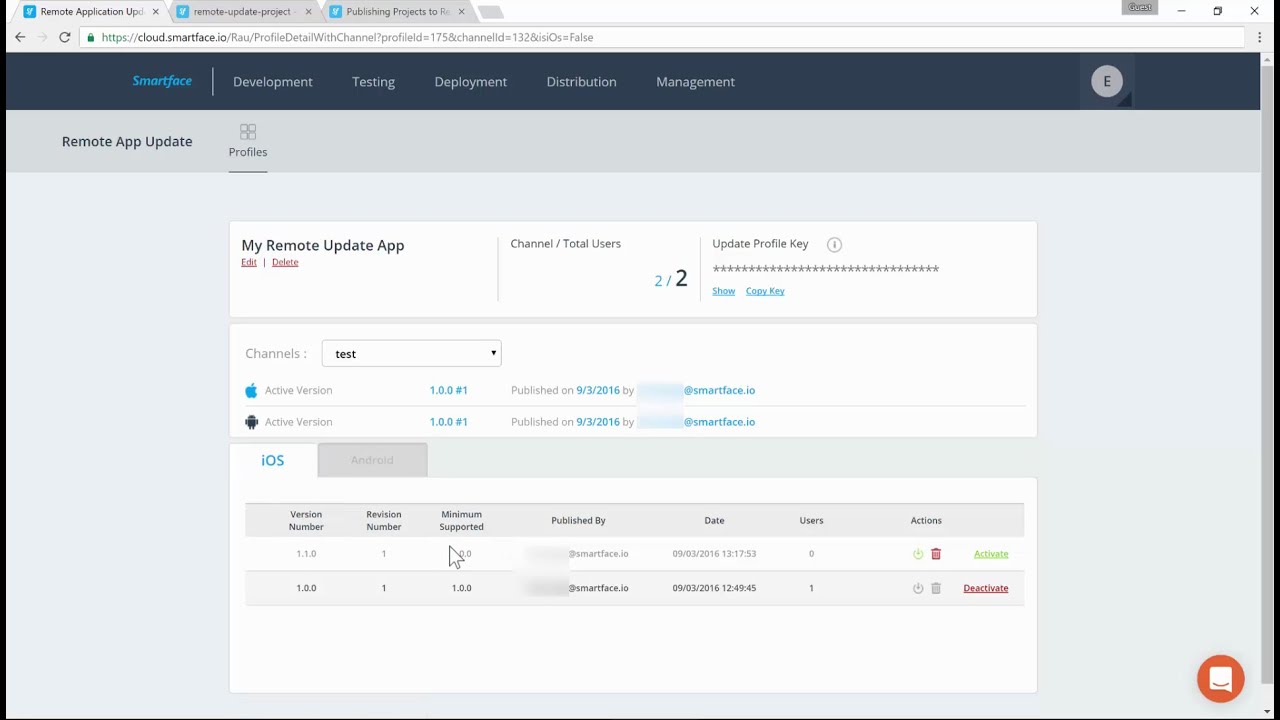1280x720 pixels.
Task: Activate version 1.1.0
Action: [991, 554]
